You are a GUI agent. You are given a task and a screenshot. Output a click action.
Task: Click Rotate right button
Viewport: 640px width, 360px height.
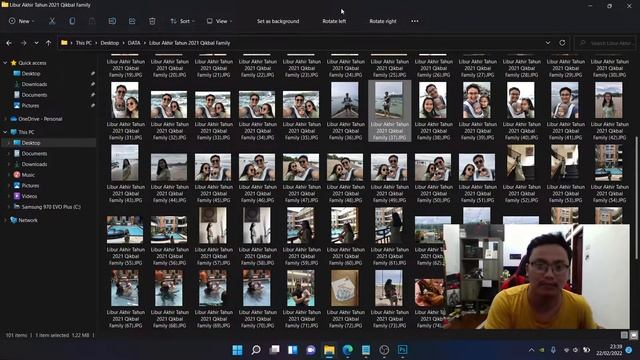(383, 21)
